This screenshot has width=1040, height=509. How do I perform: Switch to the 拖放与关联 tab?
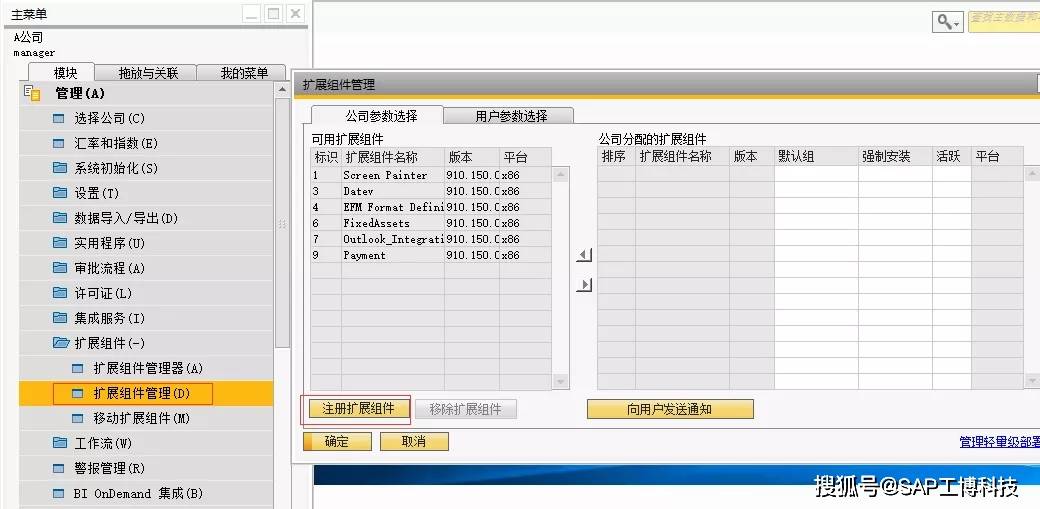[x=148, y=73]
